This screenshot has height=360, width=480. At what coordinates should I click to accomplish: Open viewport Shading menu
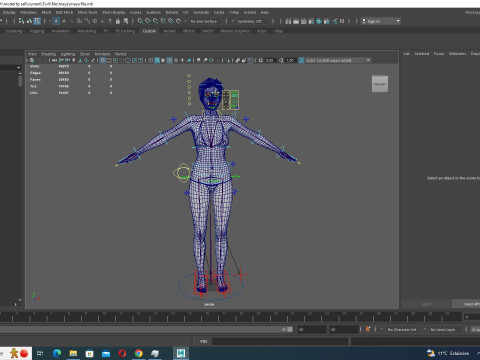(48, 54)
